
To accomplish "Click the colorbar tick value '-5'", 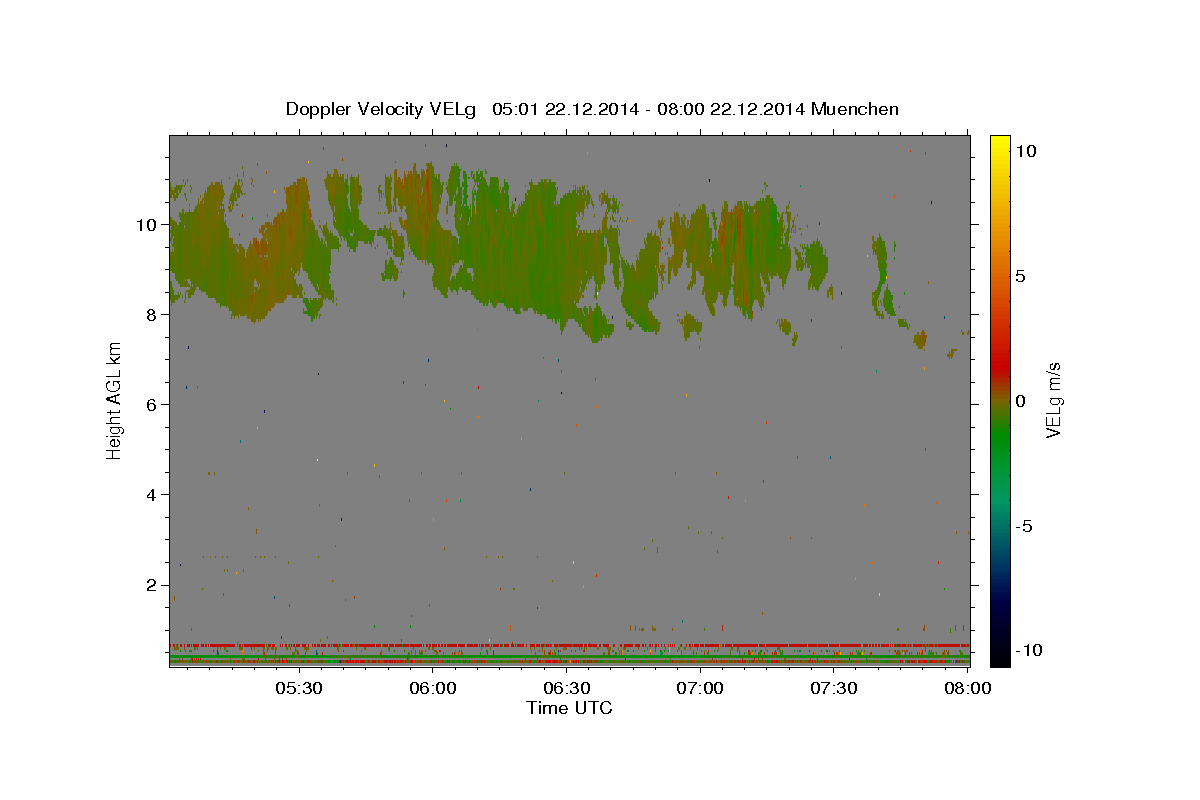I will click(1025, 526).
